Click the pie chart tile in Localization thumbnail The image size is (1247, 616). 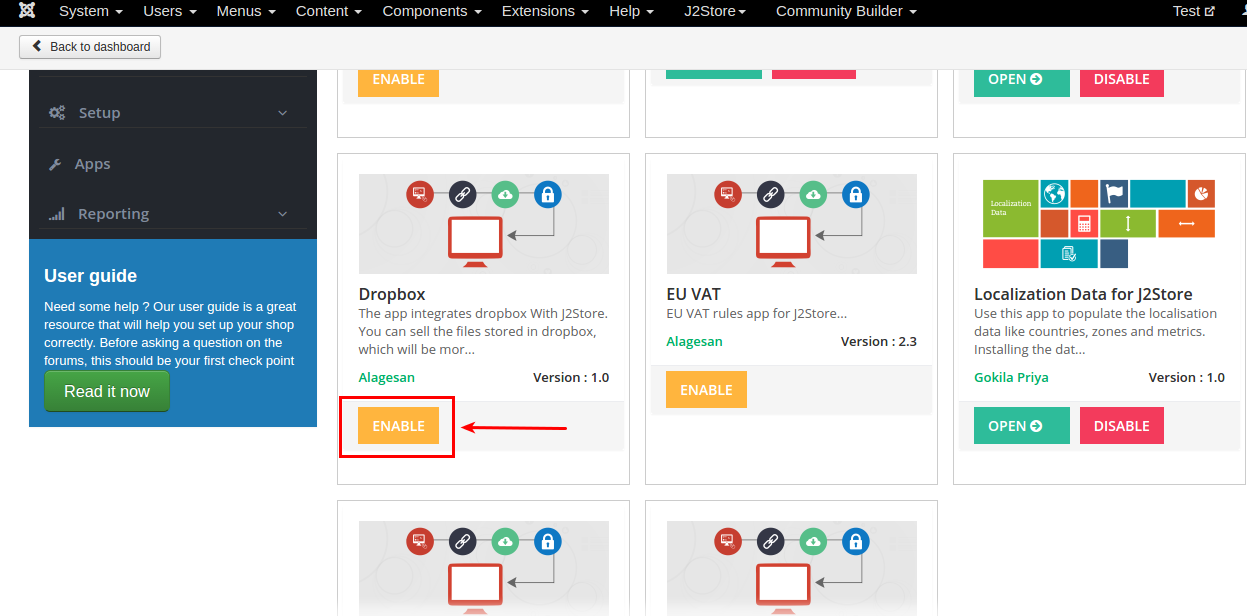pos(1202,193)
